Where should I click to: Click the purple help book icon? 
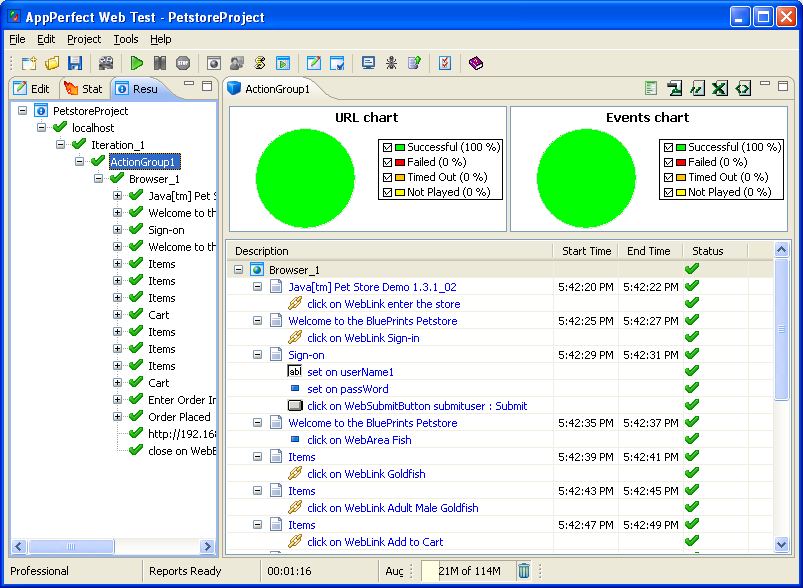click(x=475, y=63)
